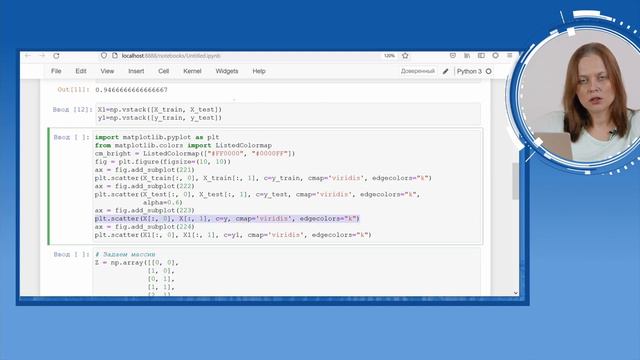Click the kernel status circle indicator
Screen dimensions: 640x360
(x=489, y=71)
